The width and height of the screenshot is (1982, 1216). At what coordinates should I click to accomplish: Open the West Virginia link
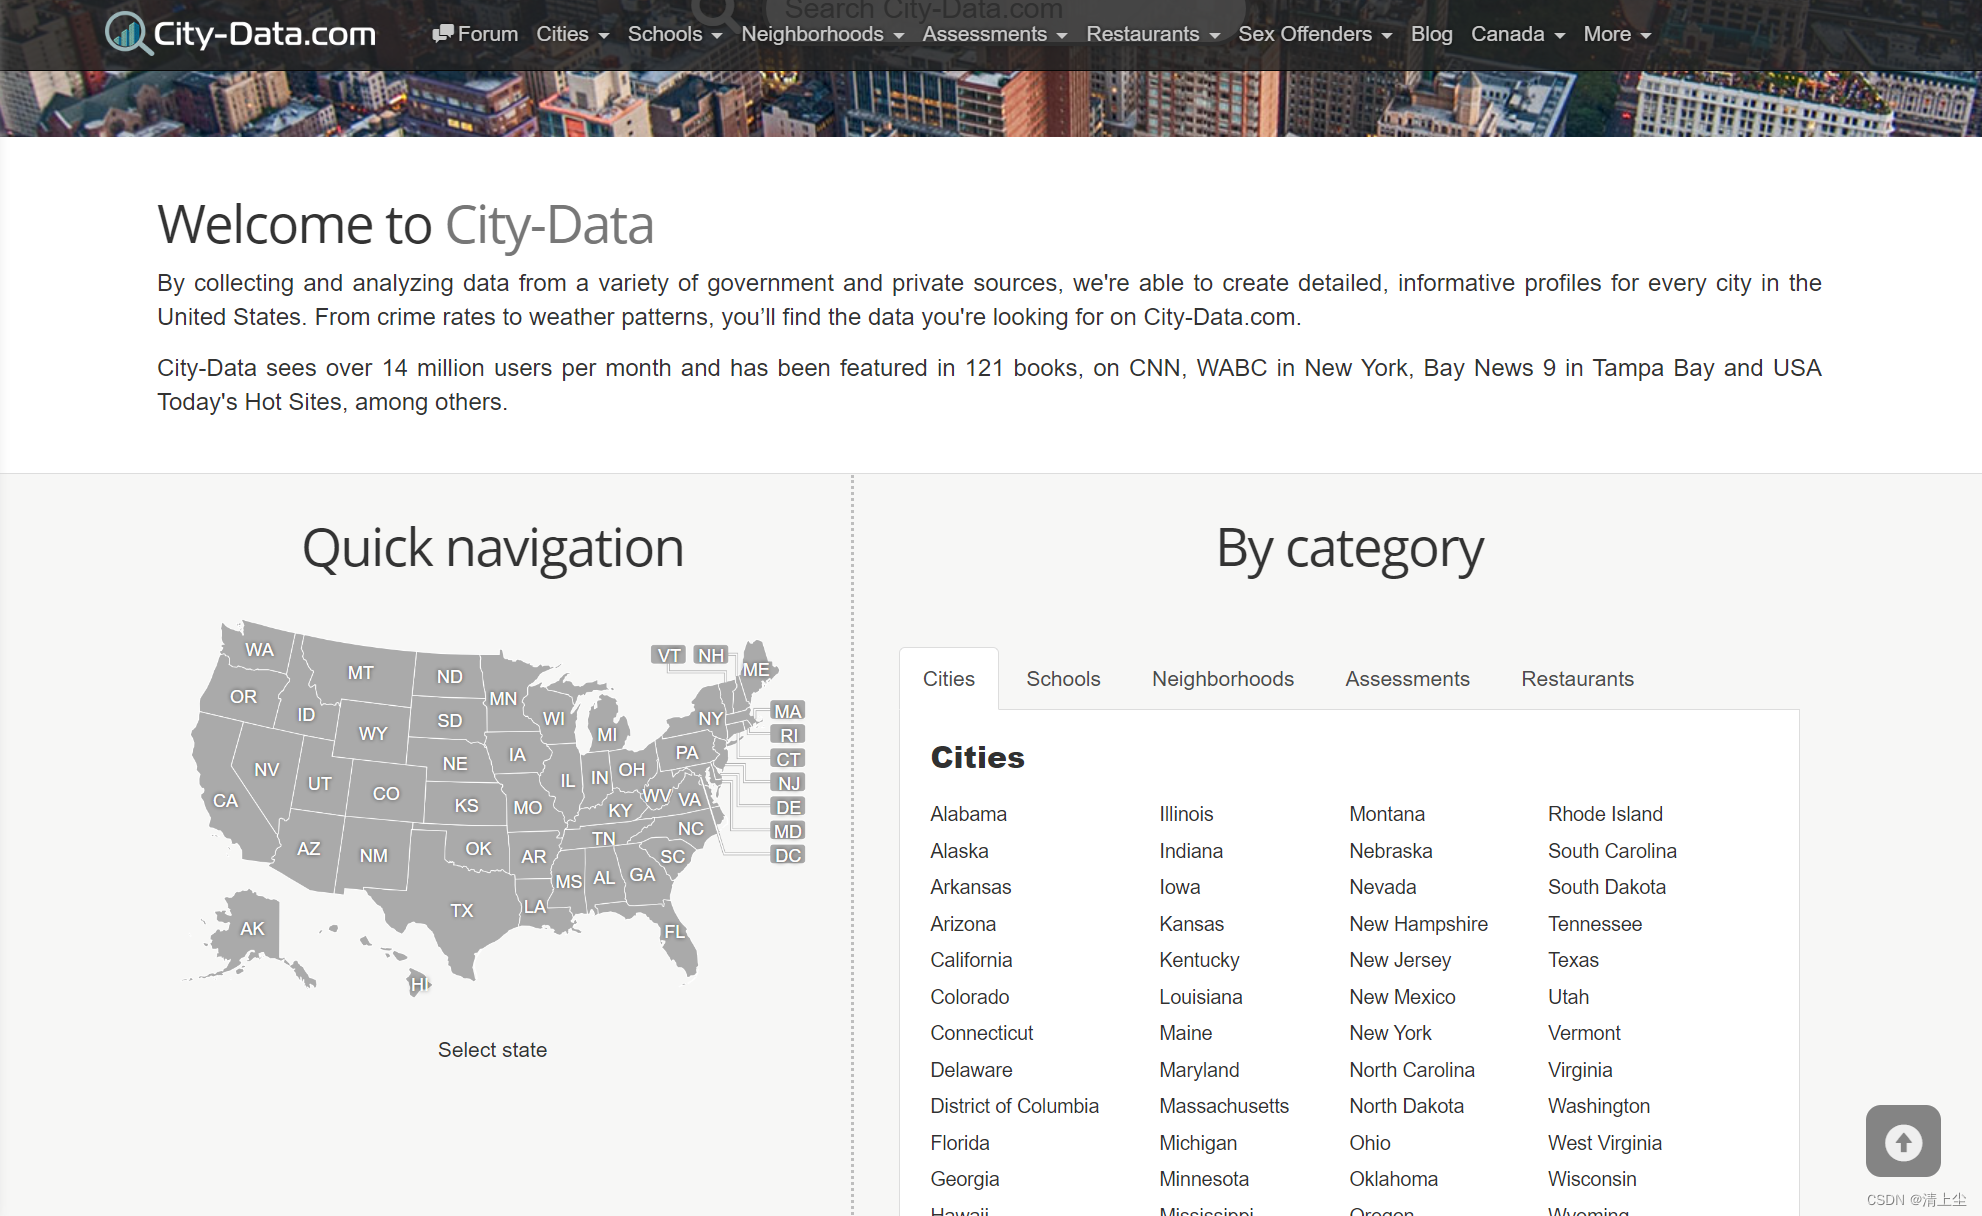point(1605,1143)
